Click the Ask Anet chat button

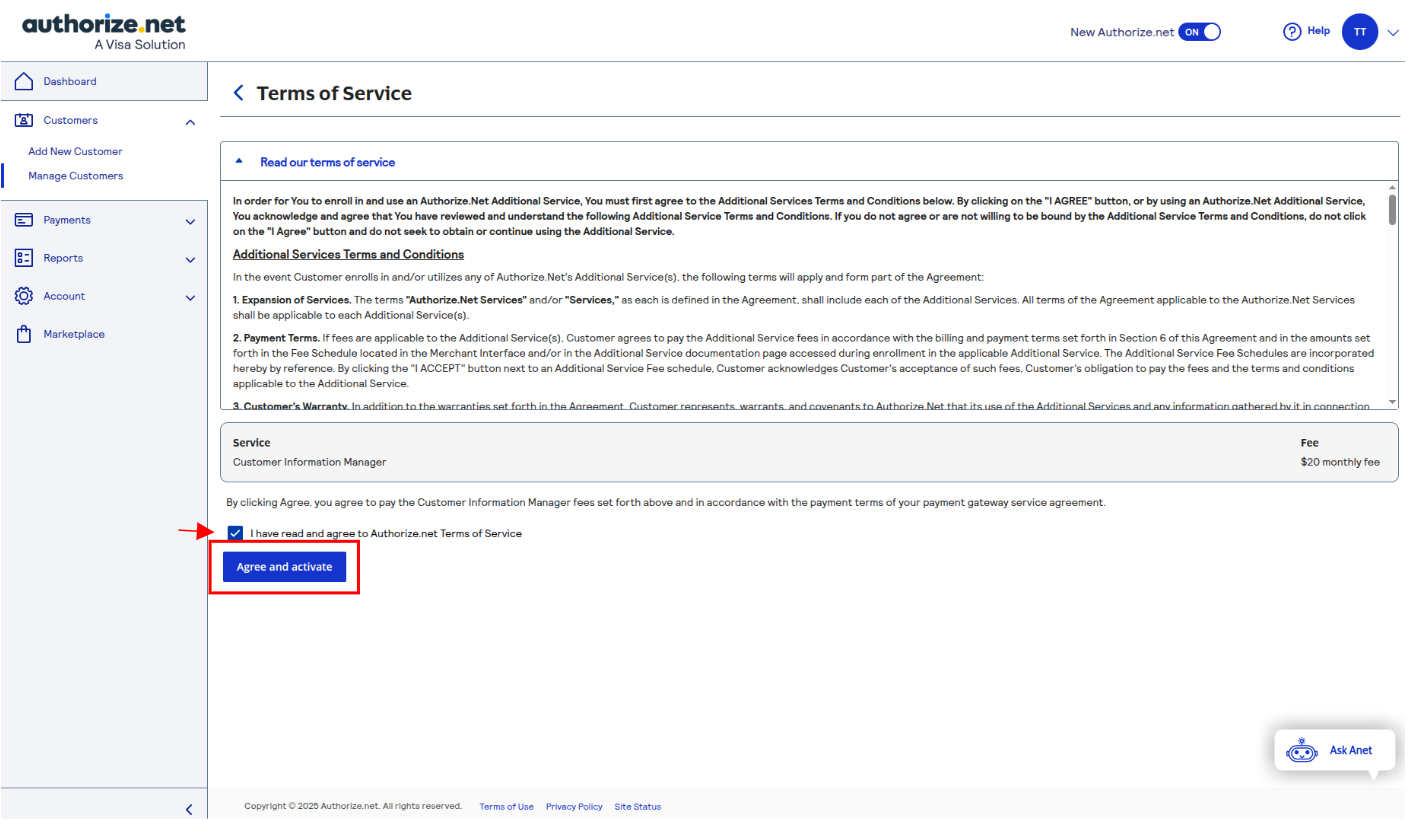click(x=1334, y=750)
